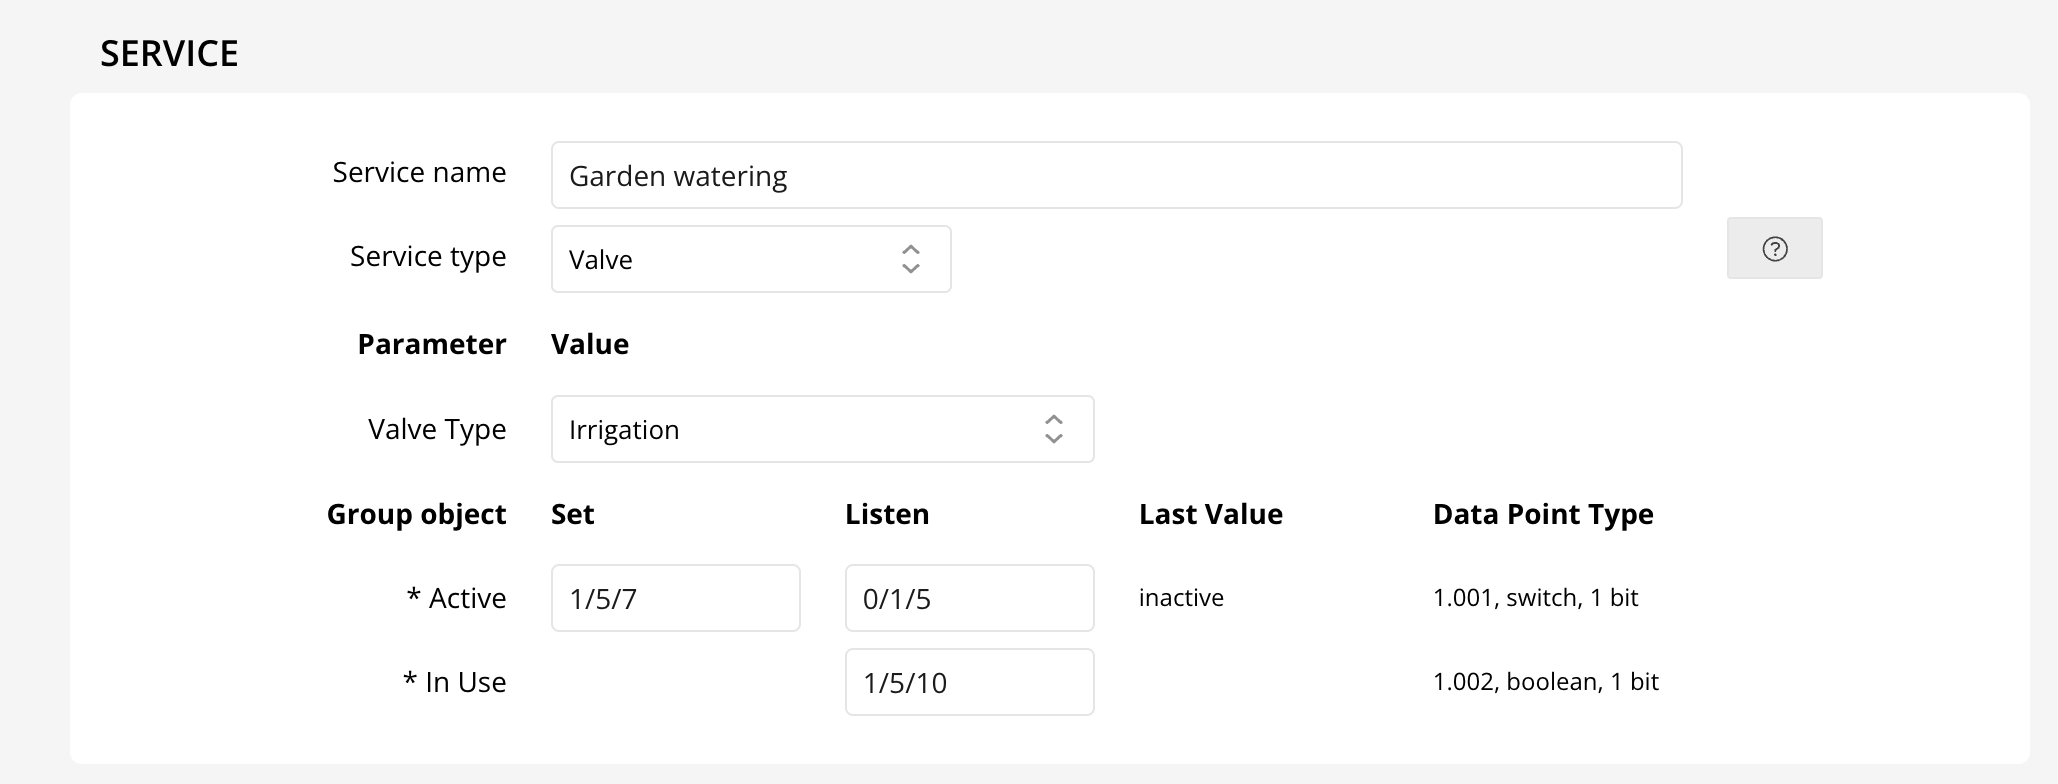2058x784 pixels.
Task: Click the Active Set address field
Action: click(x=675, y=599)
